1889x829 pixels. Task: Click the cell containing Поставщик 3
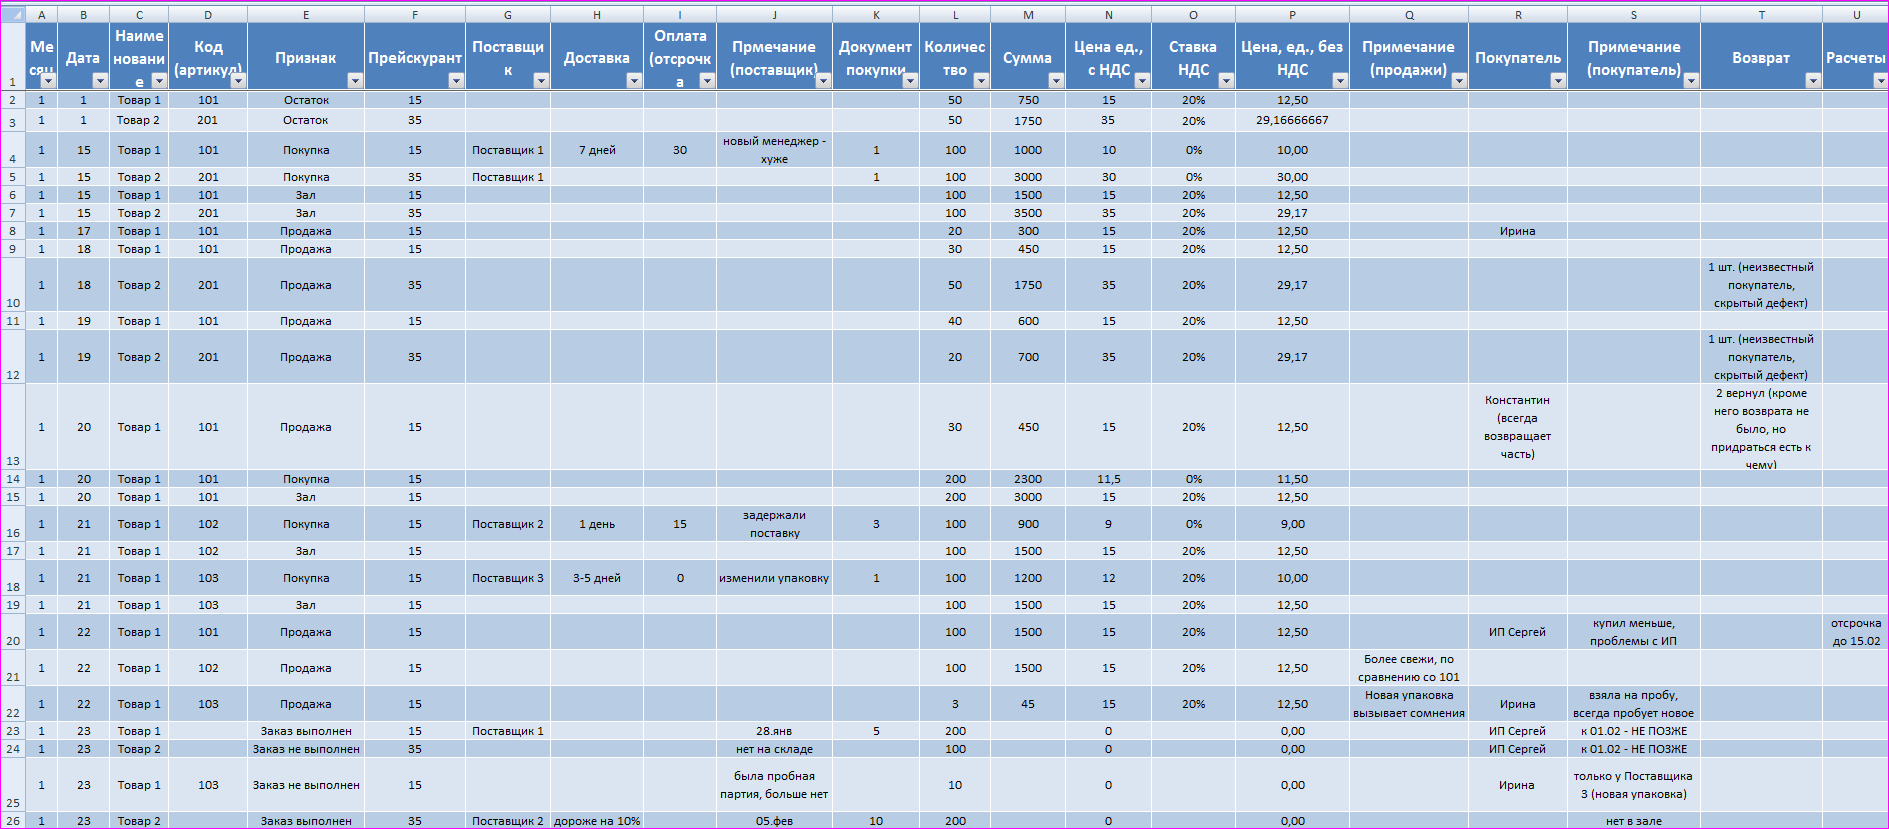tap(508, 578)
